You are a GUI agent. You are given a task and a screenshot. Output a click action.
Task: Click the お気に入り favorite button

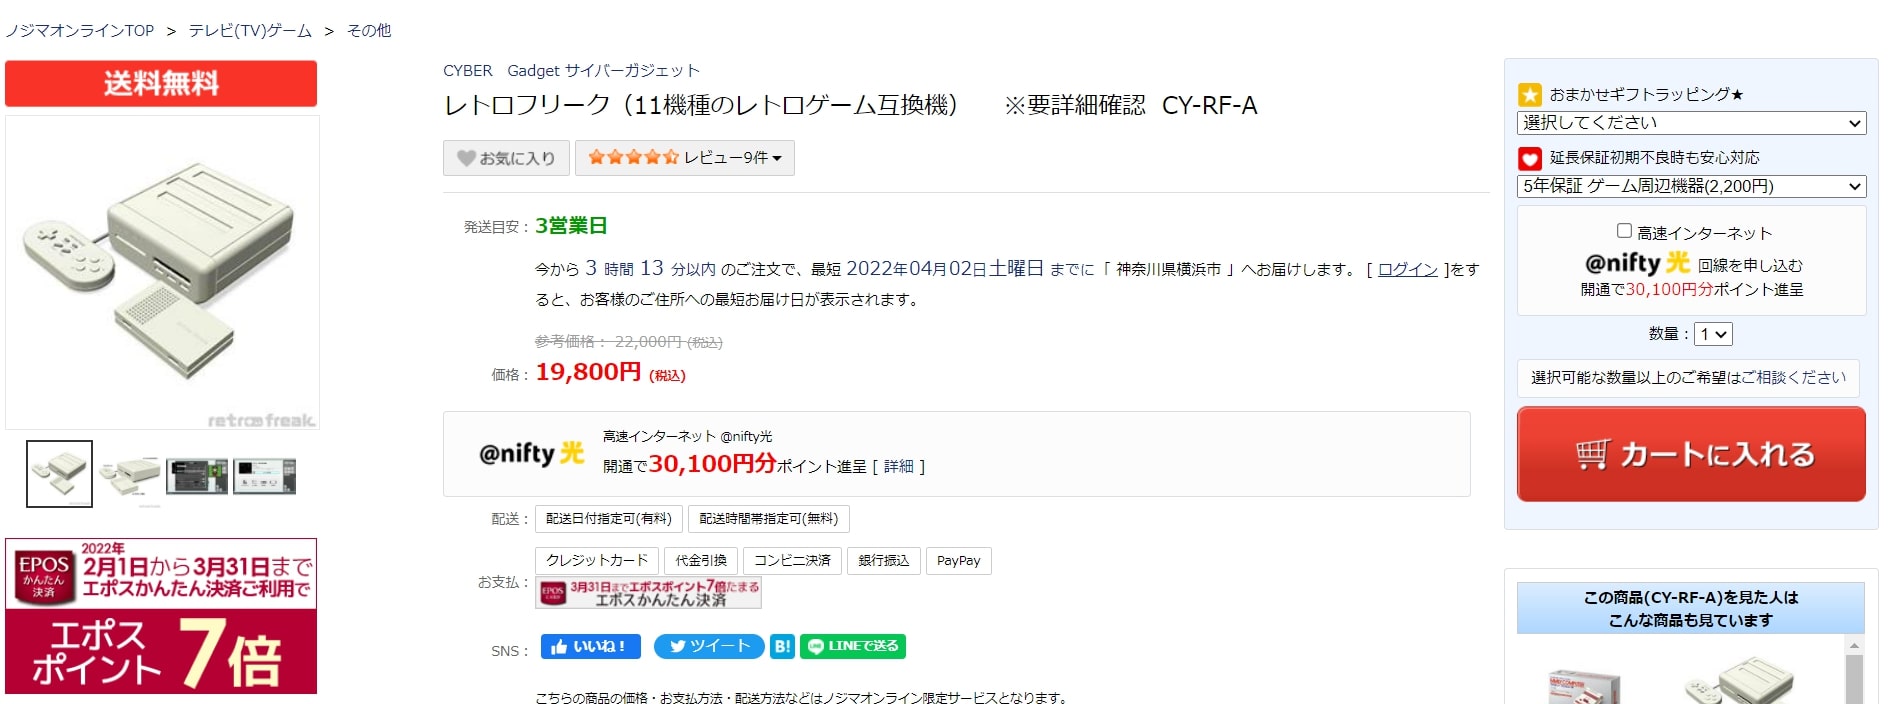pos(506,158)
